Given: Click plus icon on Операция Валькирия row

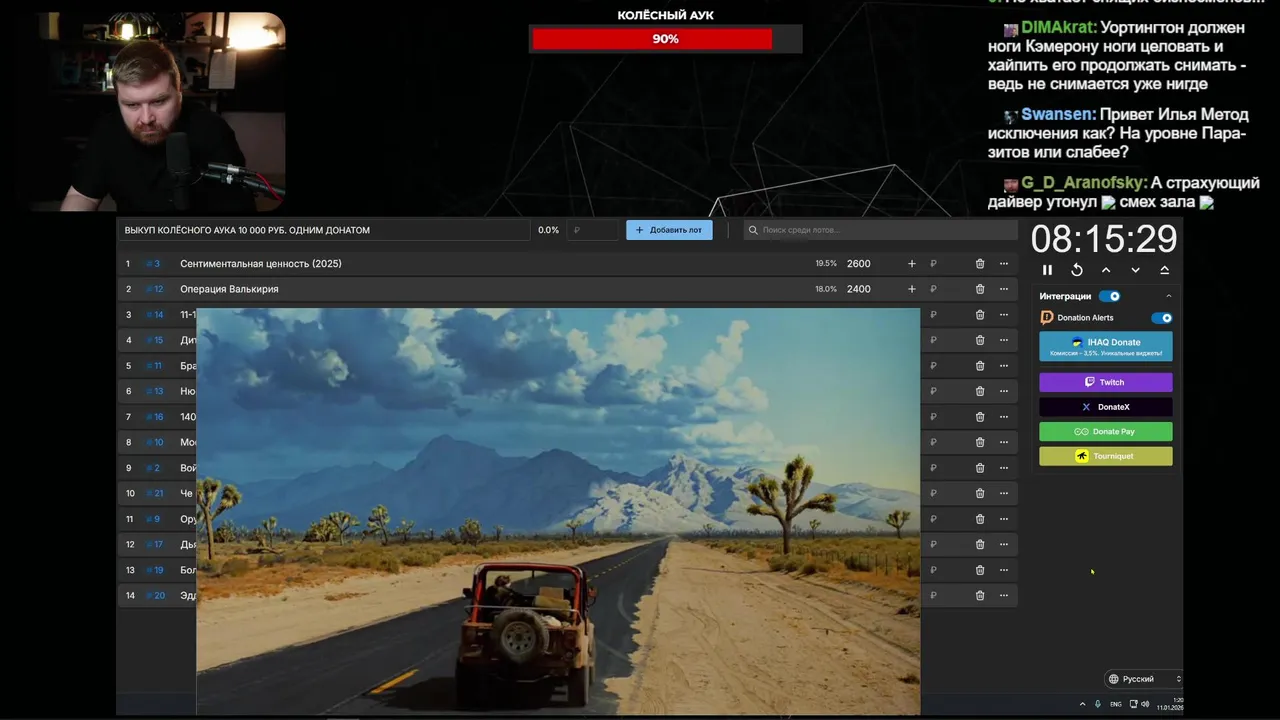Looking at the screenshot, I should pyautogui.click(x=911, y=289).
